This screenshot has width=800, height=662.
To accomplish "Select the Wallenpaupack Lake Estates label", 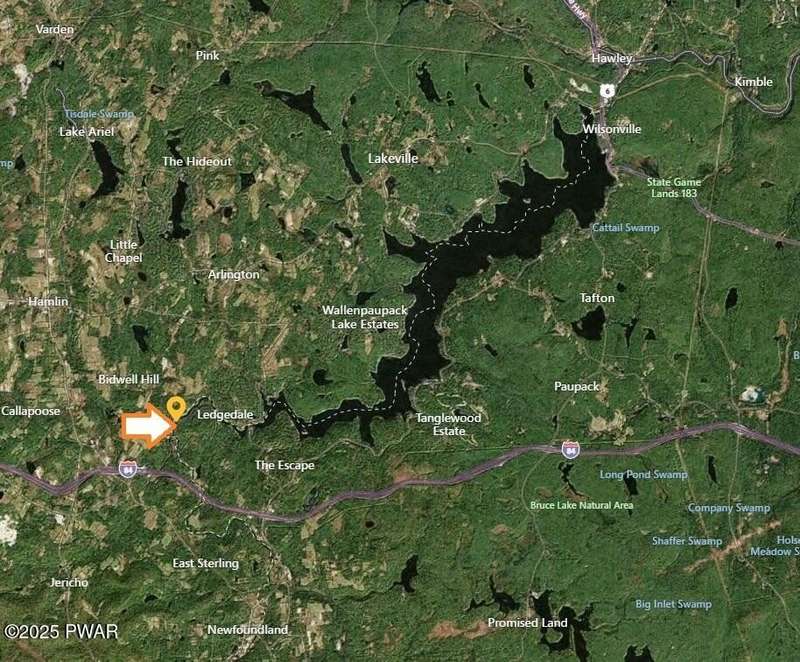I will pyautogui.click(x=365, y=317).
